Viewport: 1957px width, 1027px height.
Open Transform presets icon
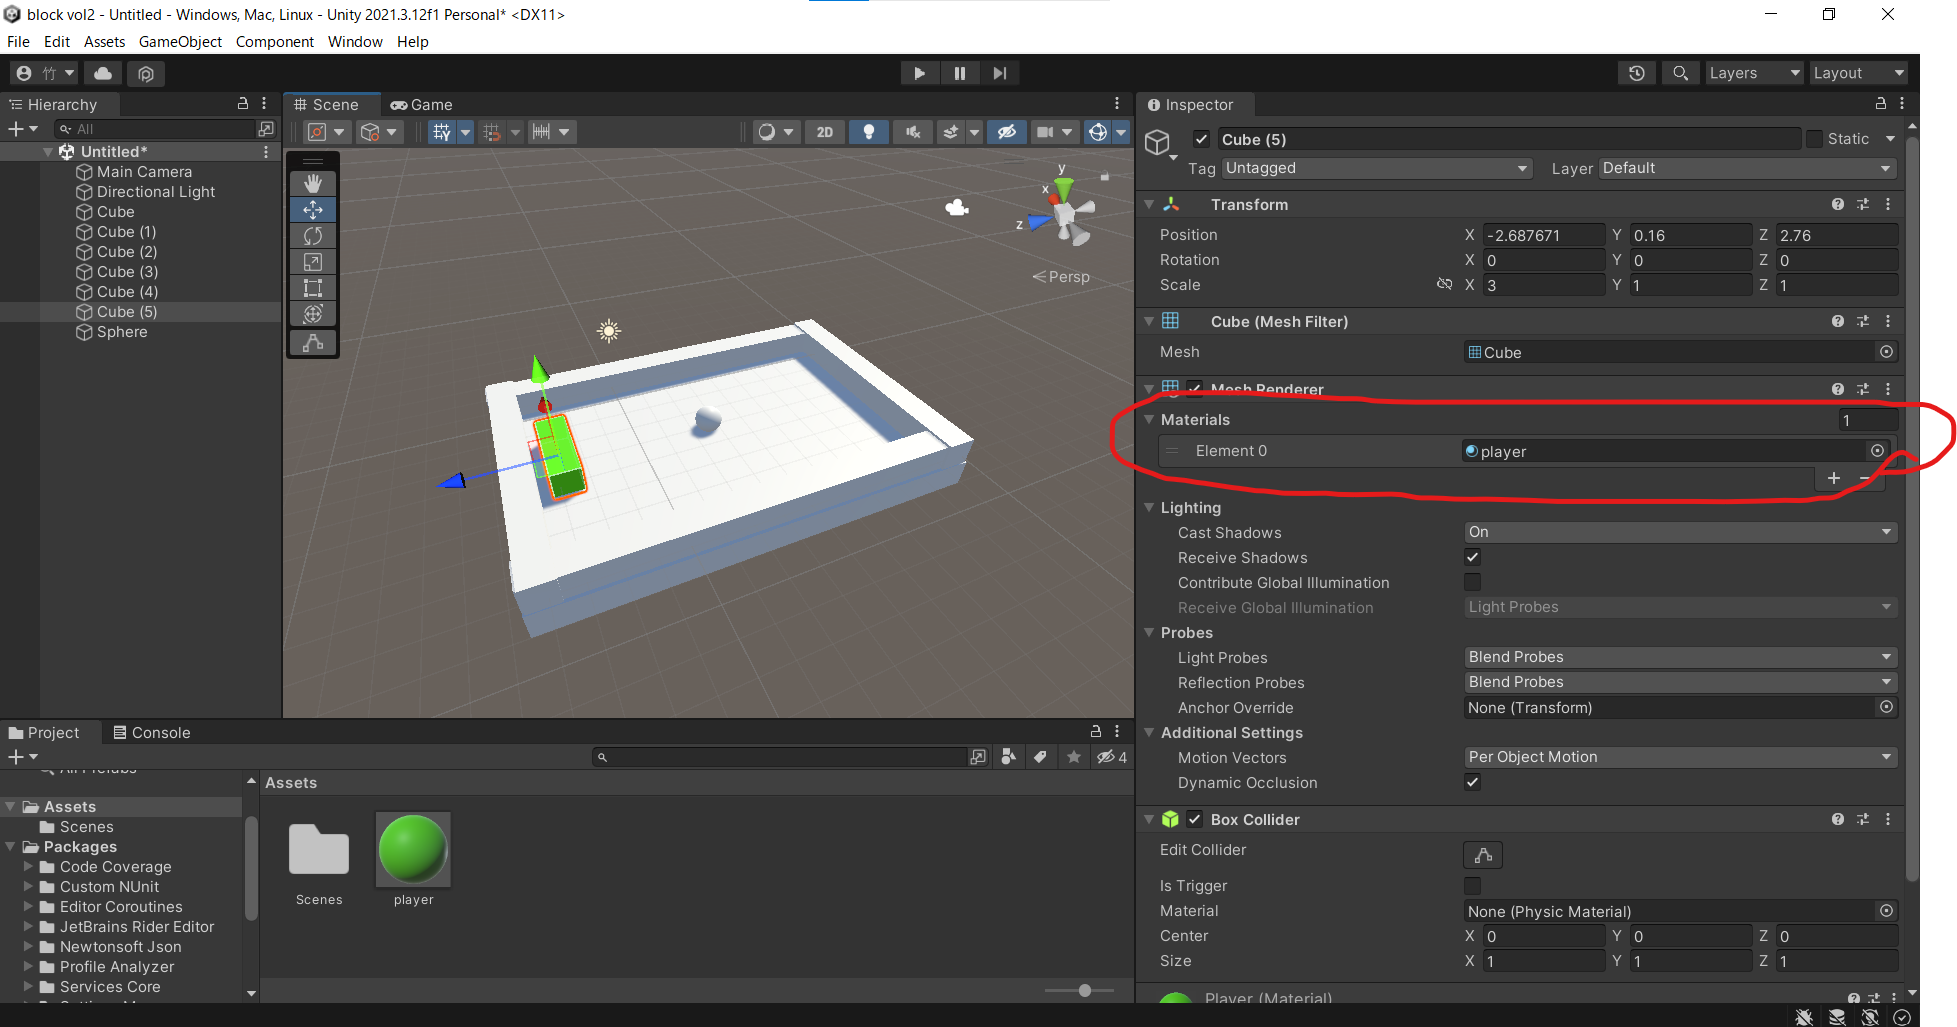pos(1863,204)
